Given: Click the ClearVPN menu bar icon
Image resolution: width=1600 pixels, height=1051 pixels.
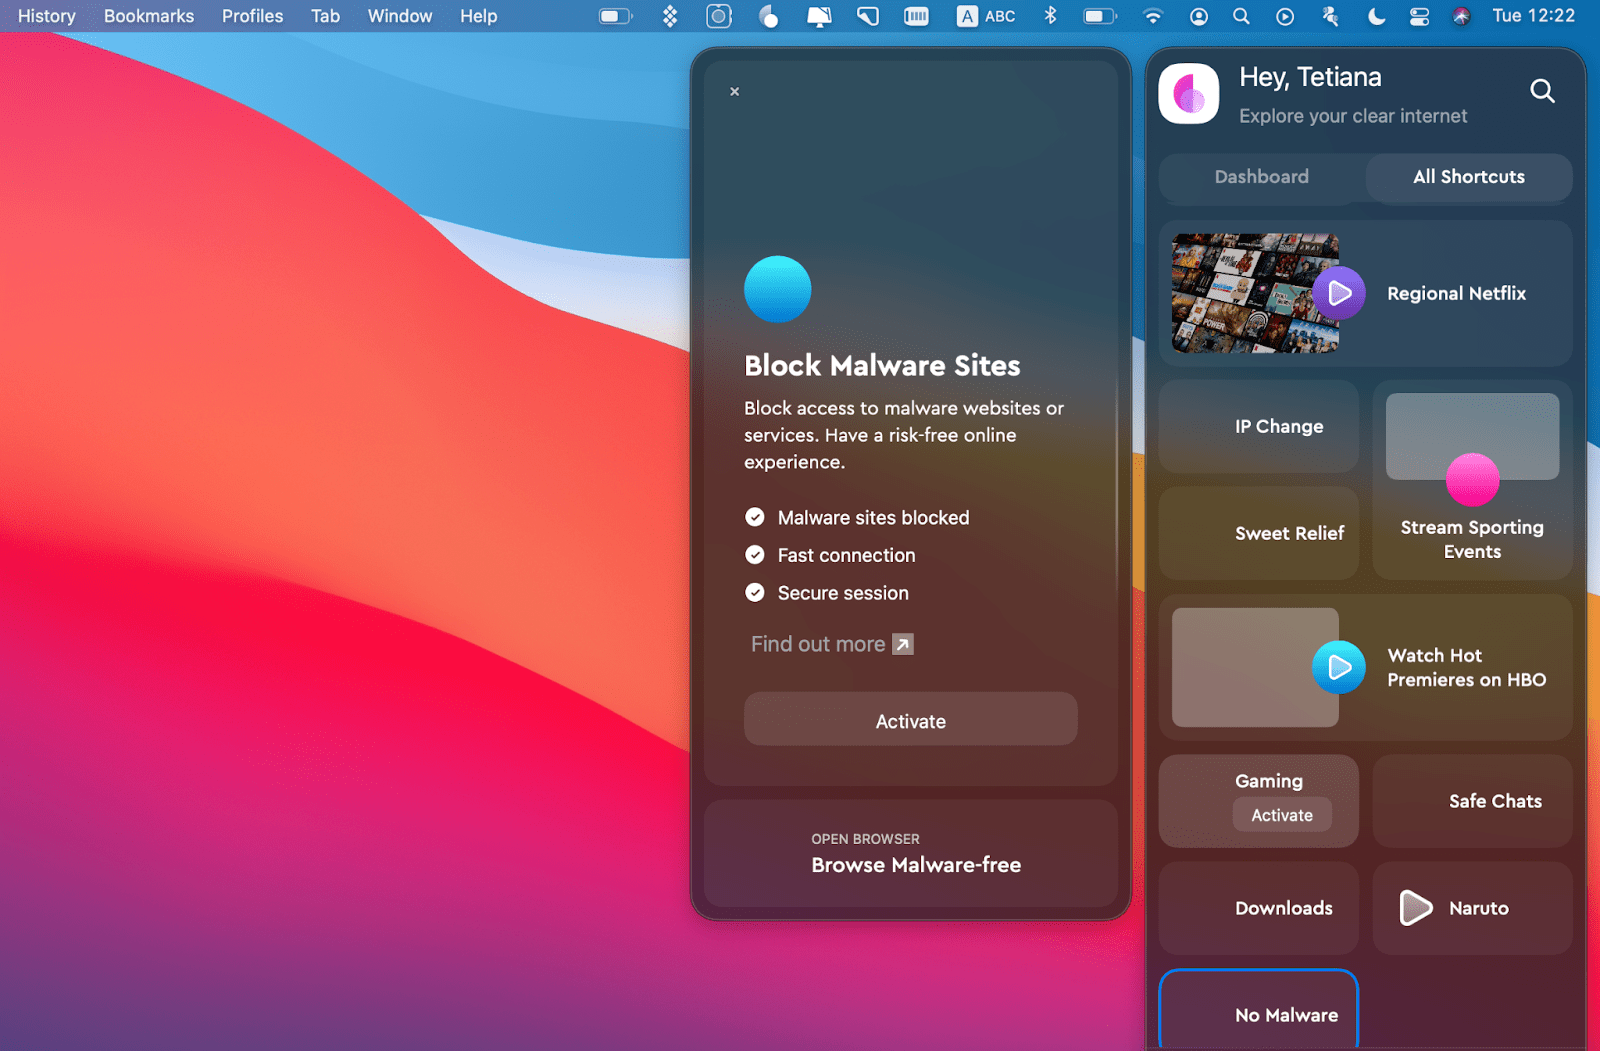Looking at the screenshot, I should click(x=768, y=16).
